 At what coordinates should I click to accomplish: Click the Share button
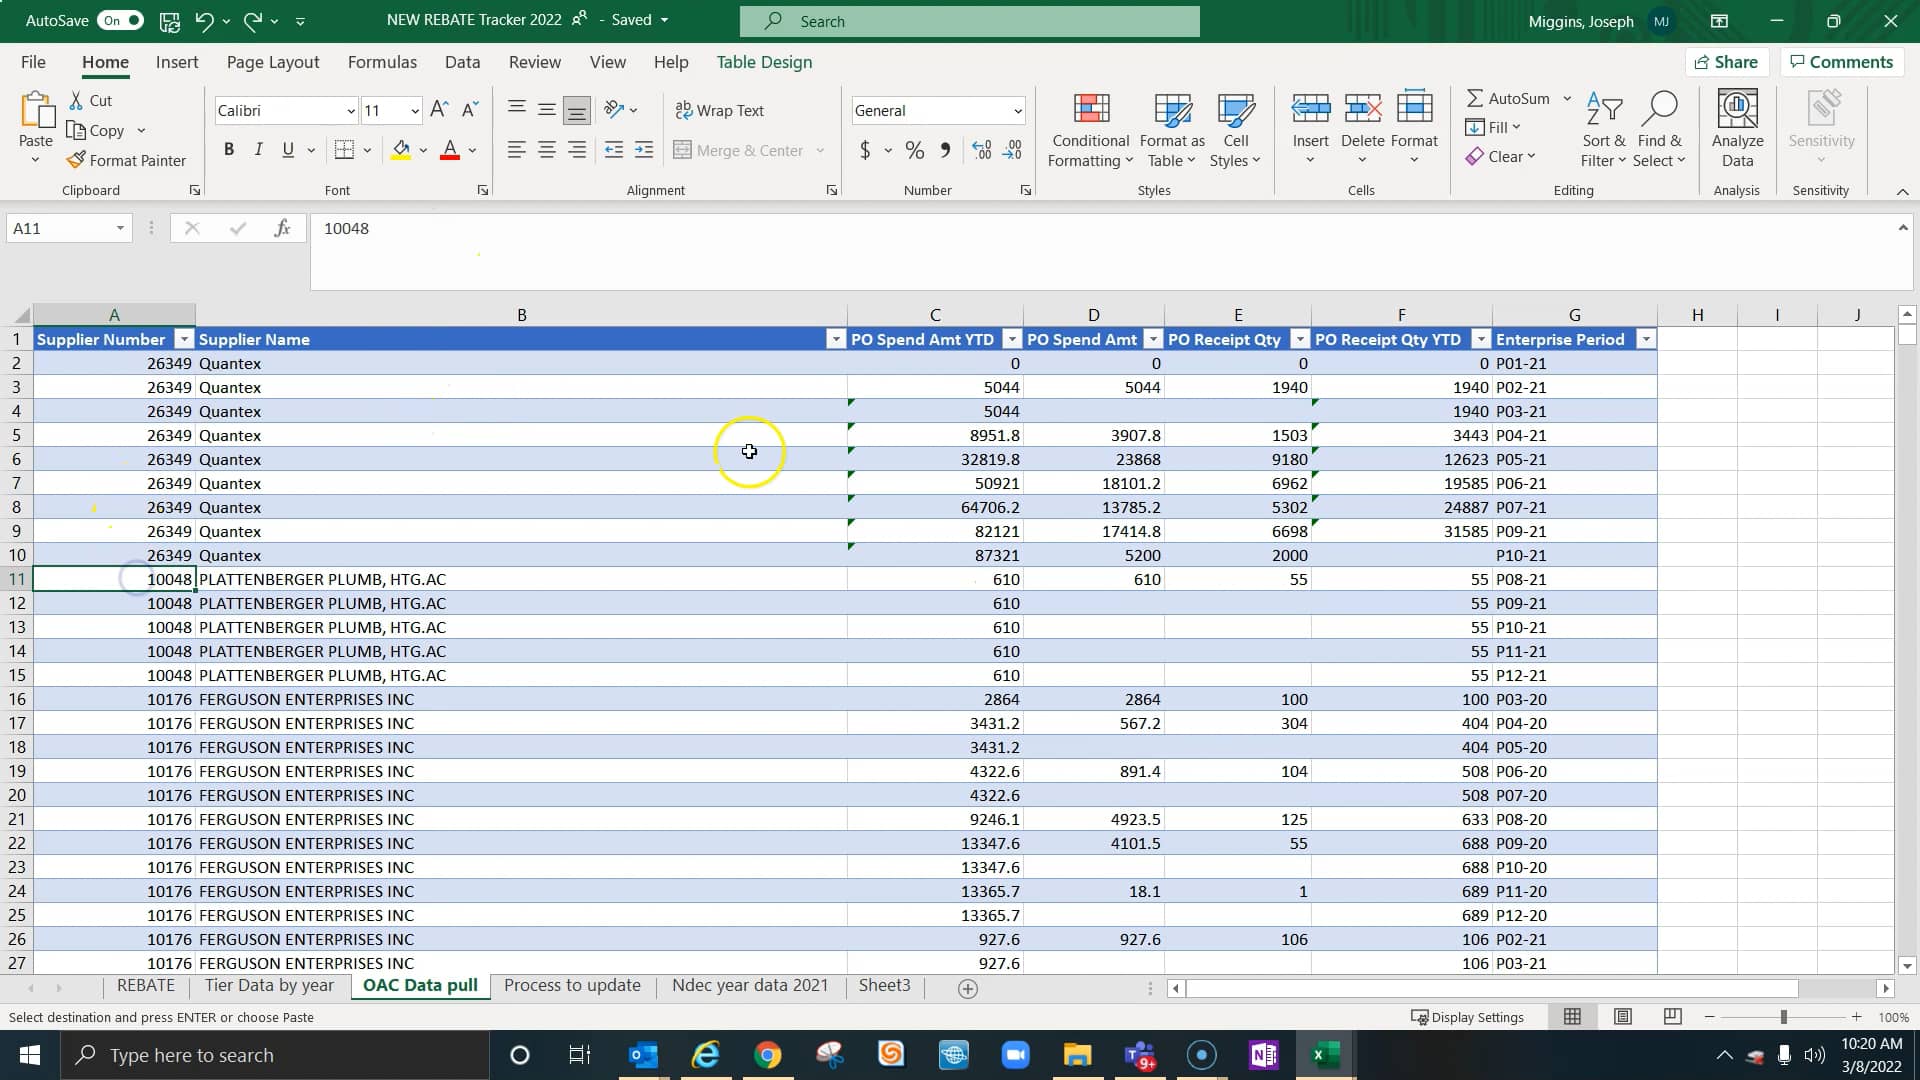[1727, 62]
